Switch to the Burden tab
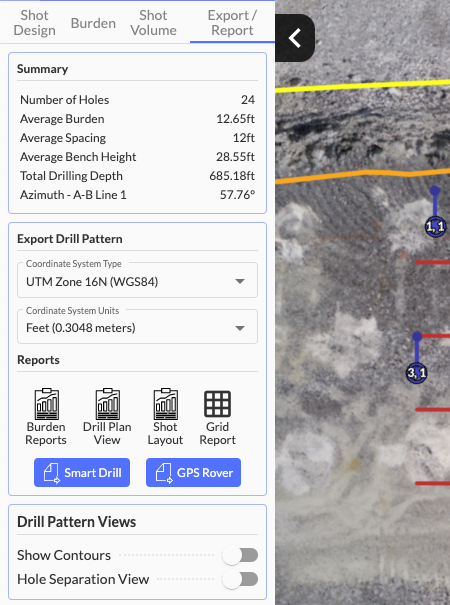This screenshot has height=605, width=450. pos(93,23)
